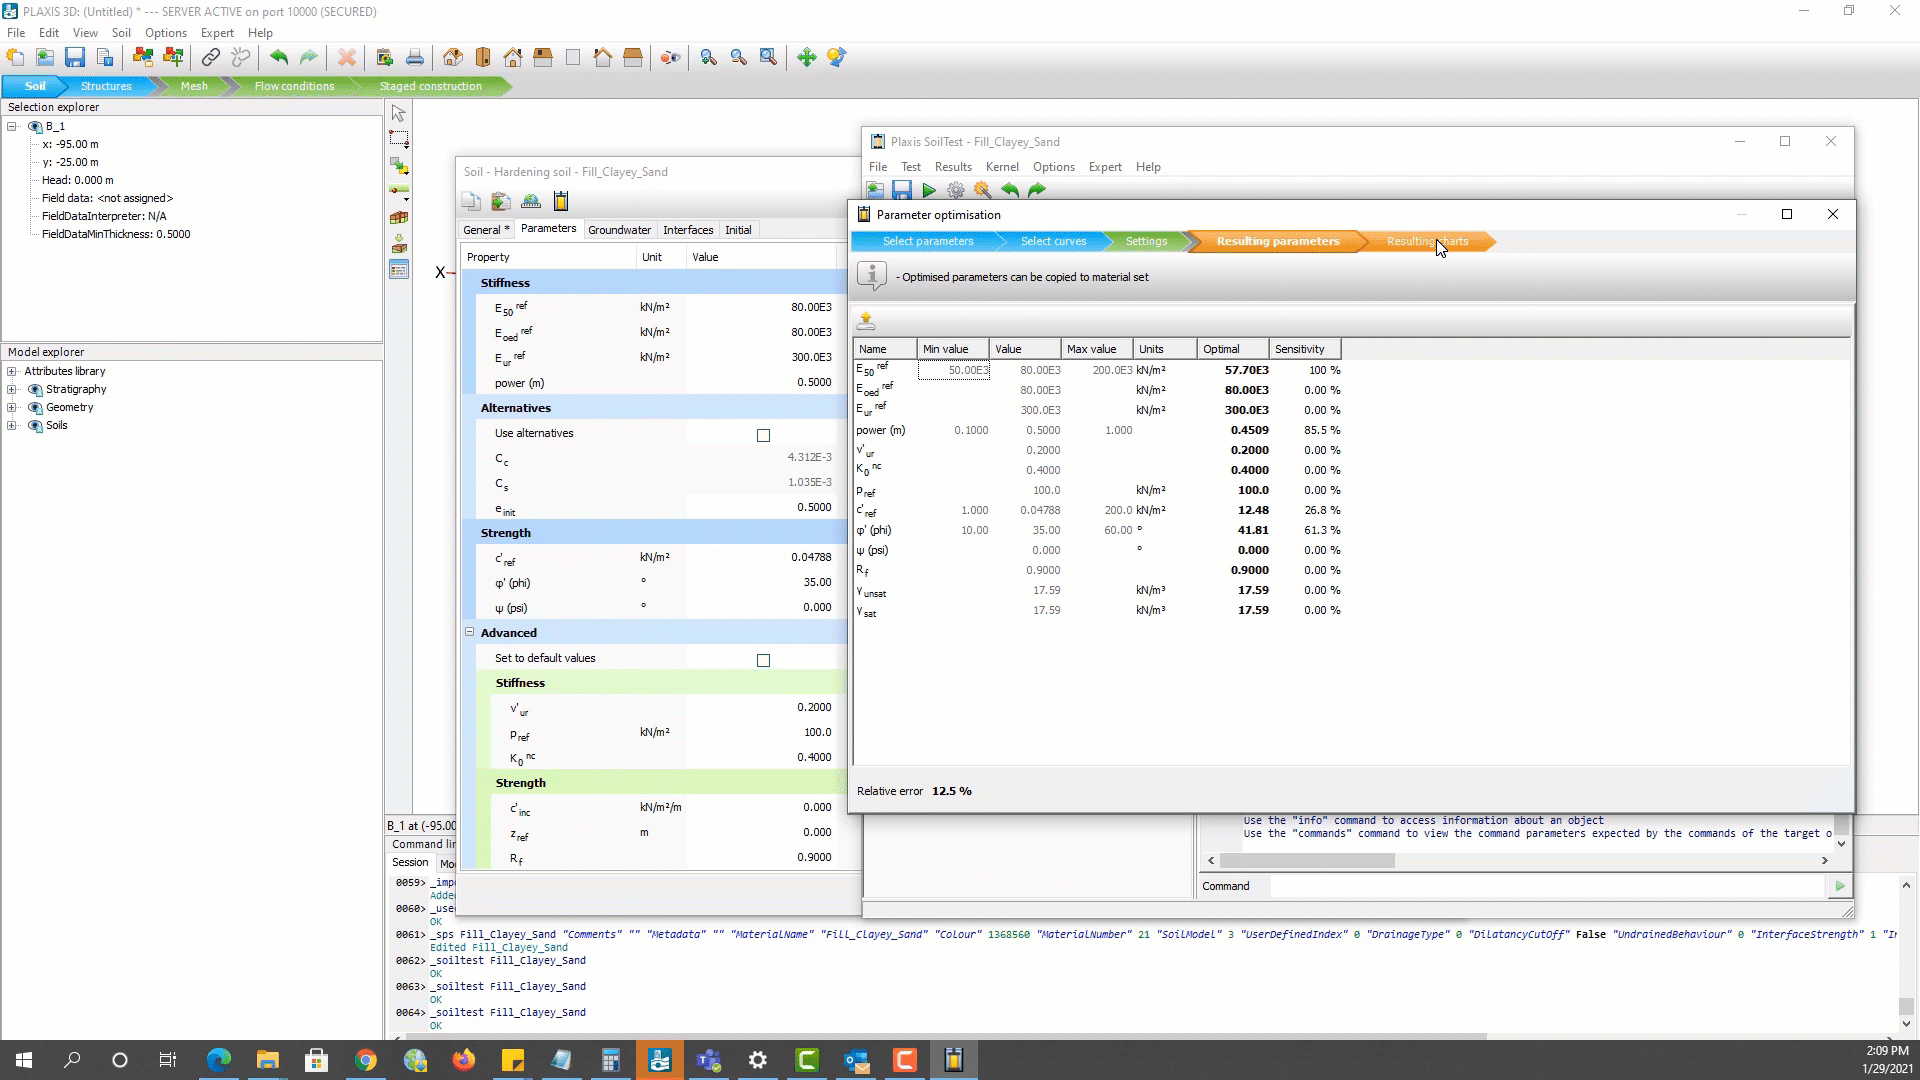Viewport: 1920px width, 1080px height.
Task: Click the New project icon in the main toolbar
Action: pos(15,58)
